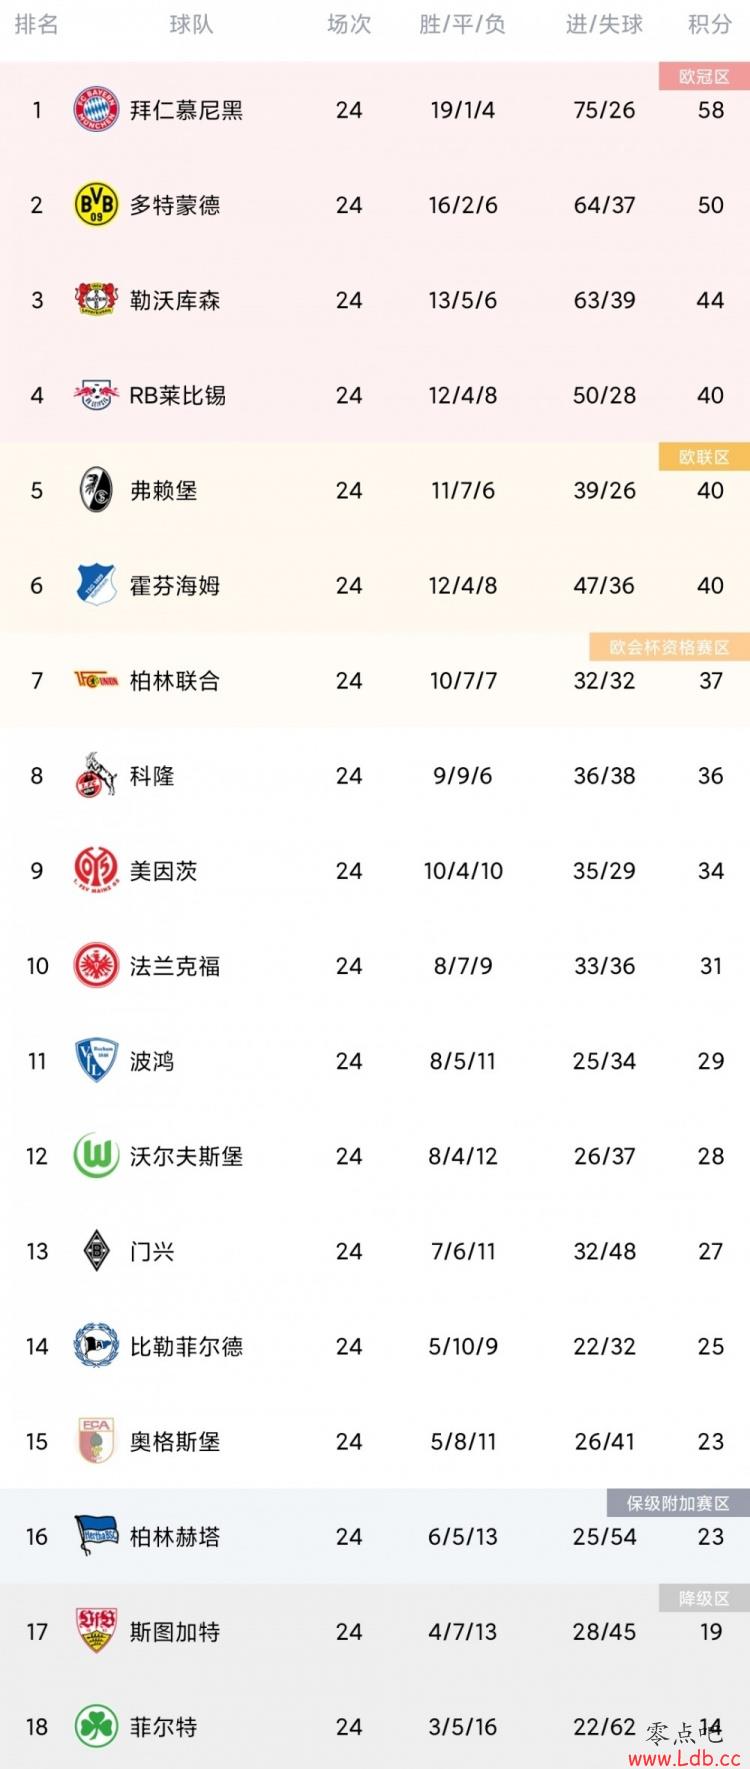The height and width of the screenshot is (1769, 750).
Task: Click the 科隆 team name
Action: (152, 776)
